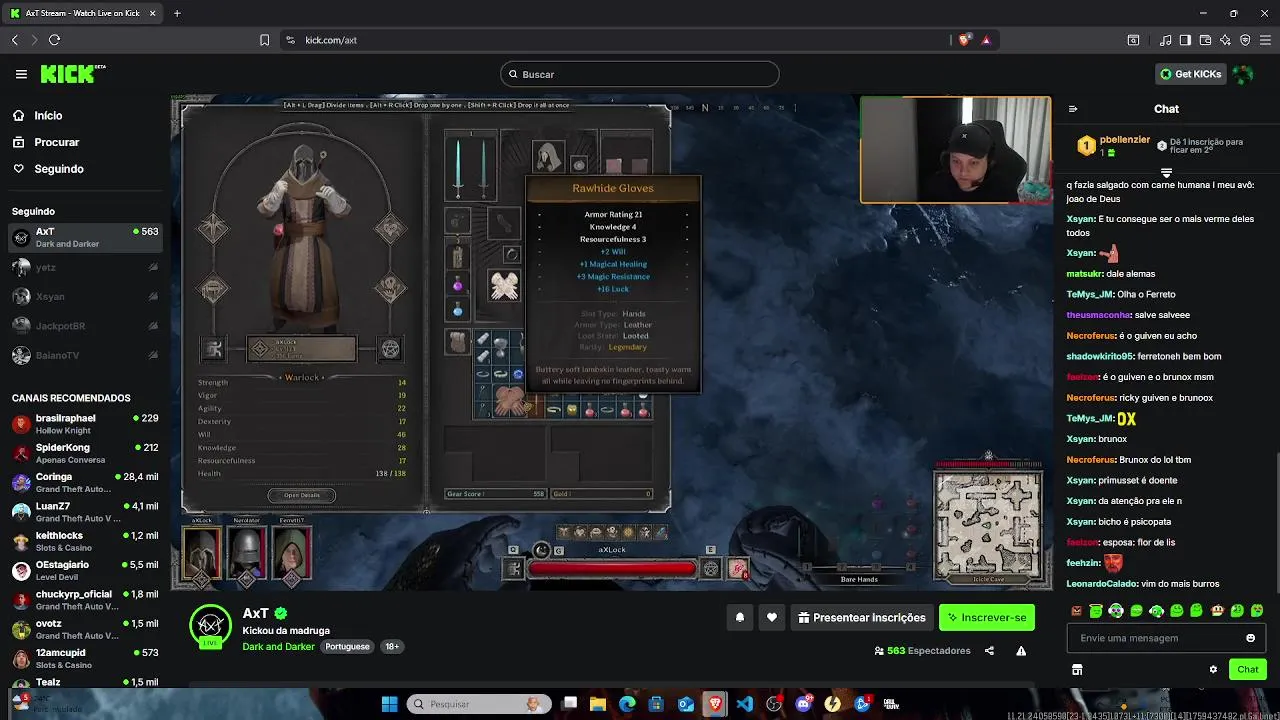The image size is (1280, 720).
Task: Open Brave Leo AI assistant
Action: click(1225, 40)
